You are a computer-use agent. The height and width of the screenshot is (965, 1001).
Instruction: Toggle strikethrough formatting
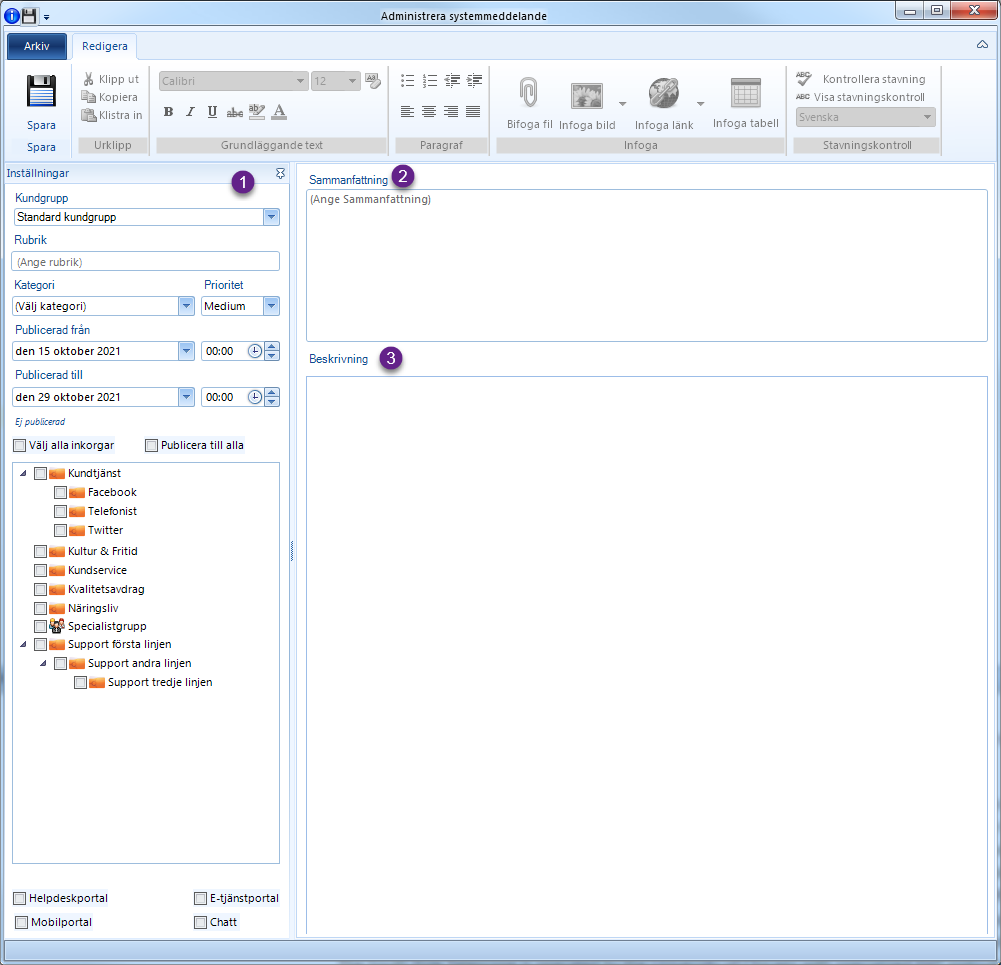coord(234,112)
